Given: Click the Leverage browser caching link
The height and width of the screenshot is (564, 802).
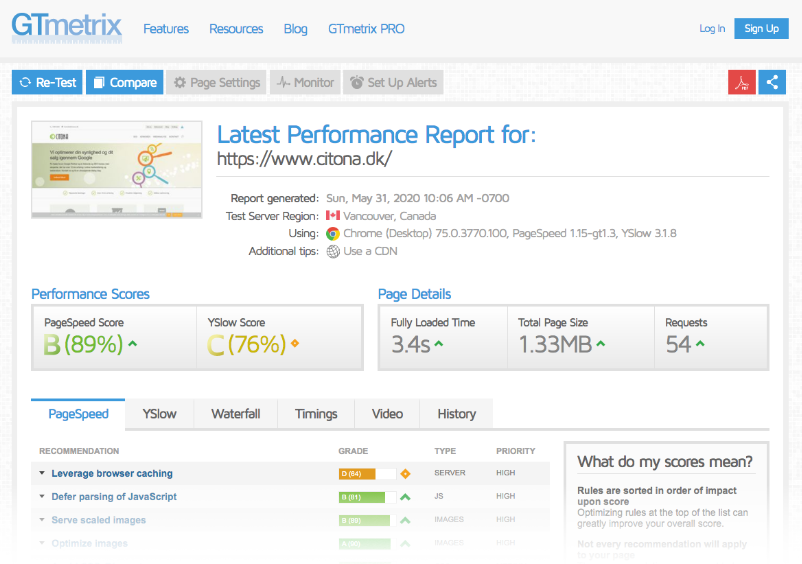Looking at the screenshot, I should [112, 473].
